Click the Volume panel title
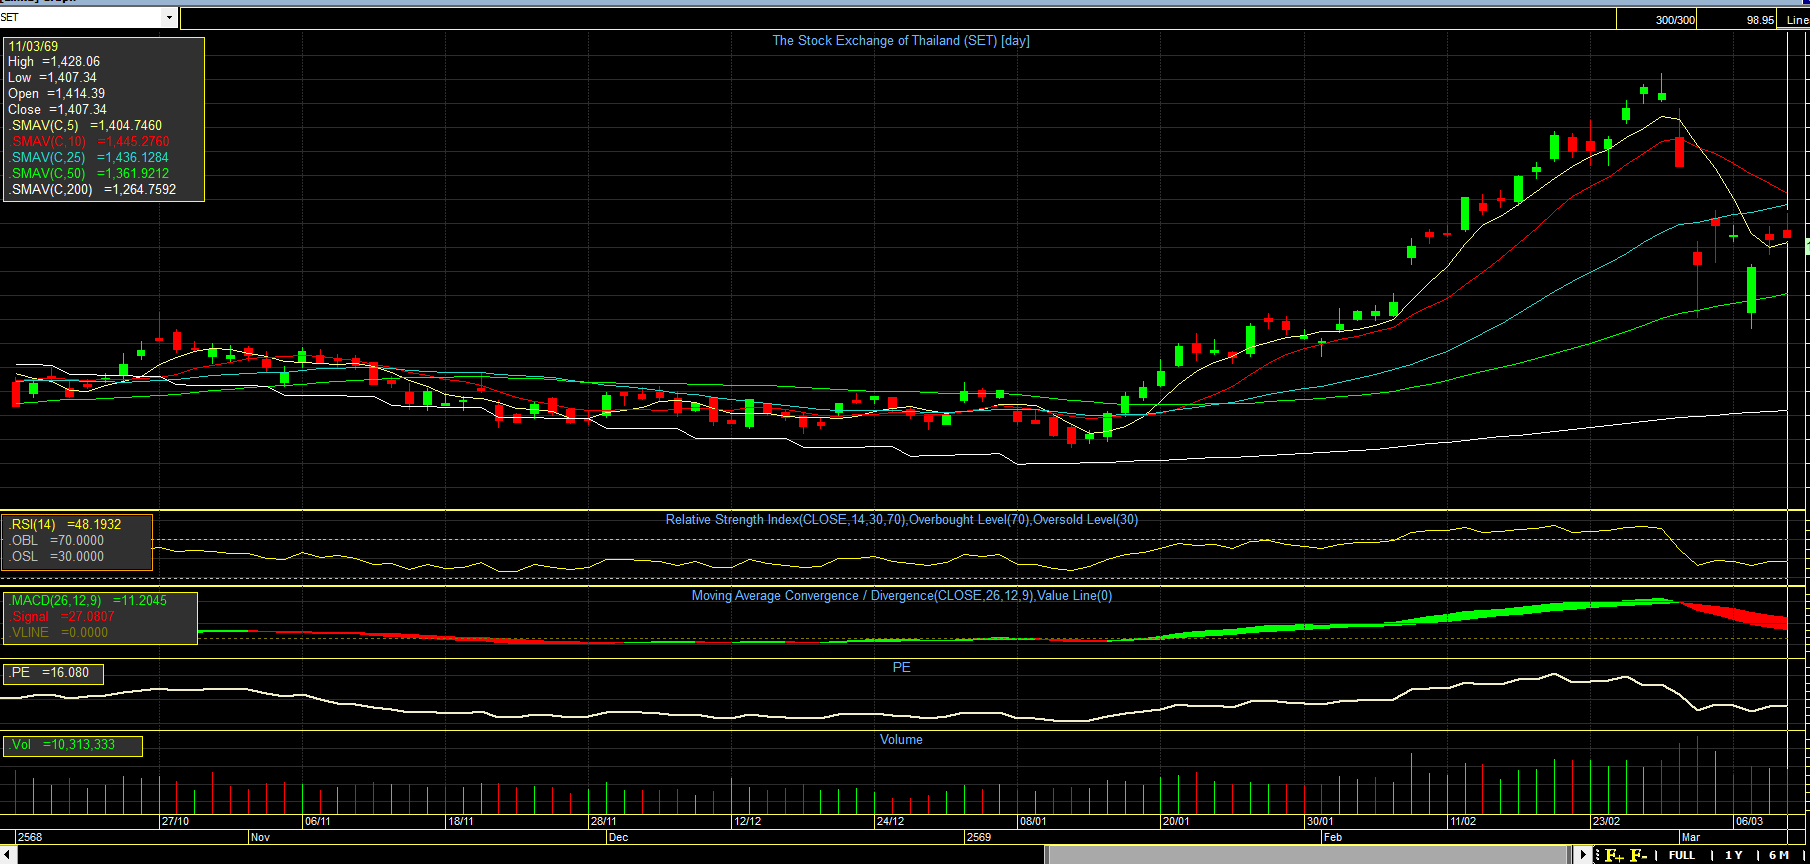The width and height of the screenshot is (1810, 864). 901,740
